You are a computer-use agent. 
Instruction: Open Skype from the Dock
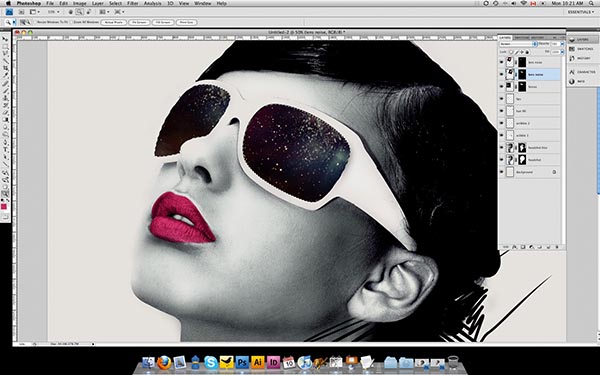[210, 362]
